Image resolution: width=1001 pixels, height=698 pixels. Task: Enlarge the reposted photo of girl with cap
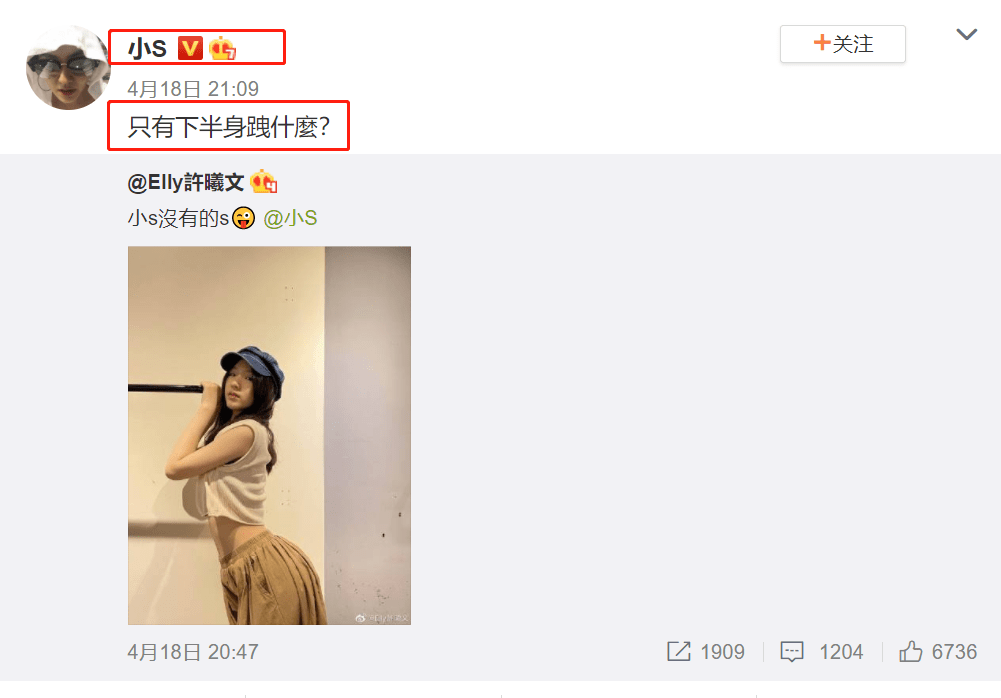(269, 436)
